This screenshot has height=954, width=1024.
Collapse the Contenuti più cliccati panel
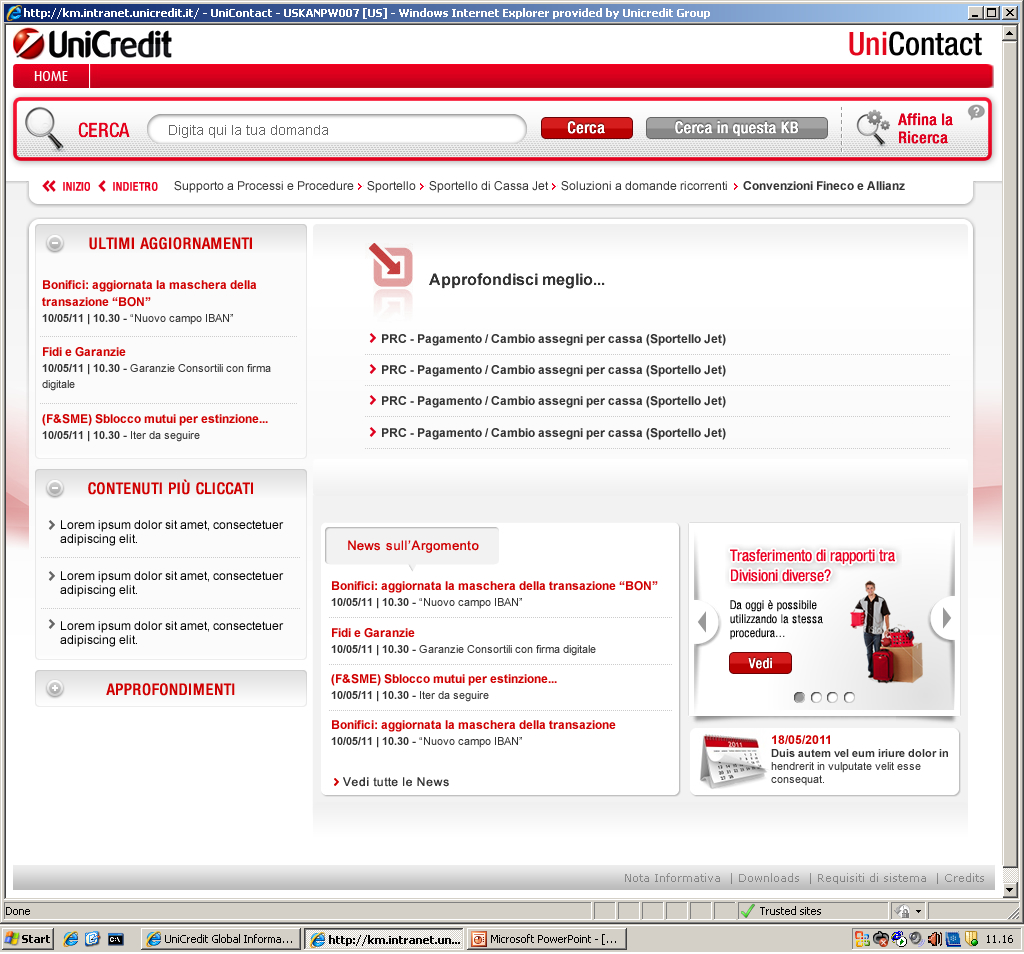click(x=55, y=488)
